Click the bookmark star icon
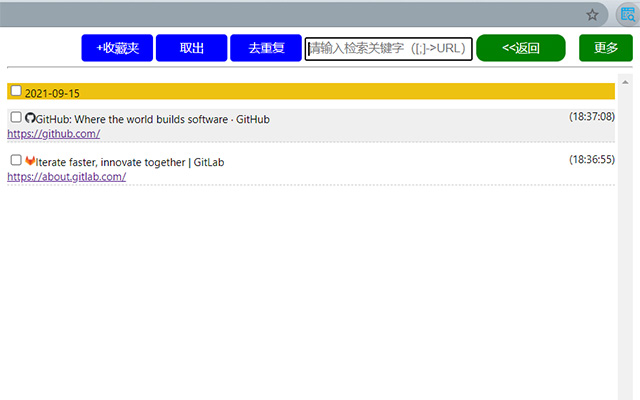The width and height of the screenshot is (640, 400). 592,15
